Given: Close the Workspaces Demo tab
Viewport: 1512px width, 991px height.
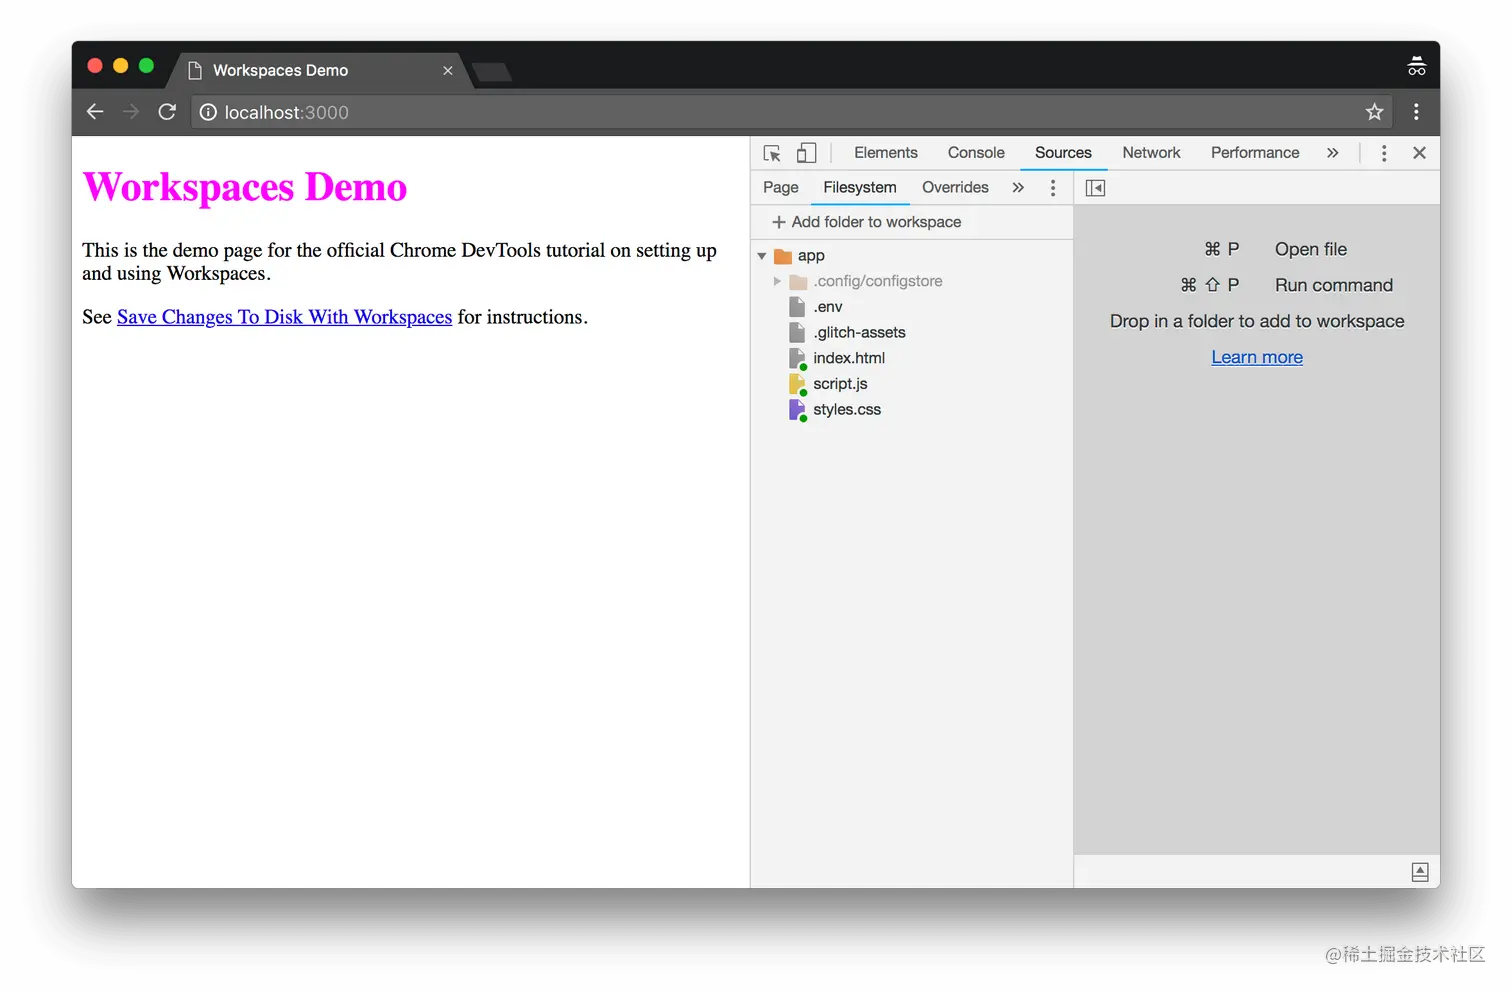Looking at the screenshot, I should pyautogui.click(x=448, y=71).
